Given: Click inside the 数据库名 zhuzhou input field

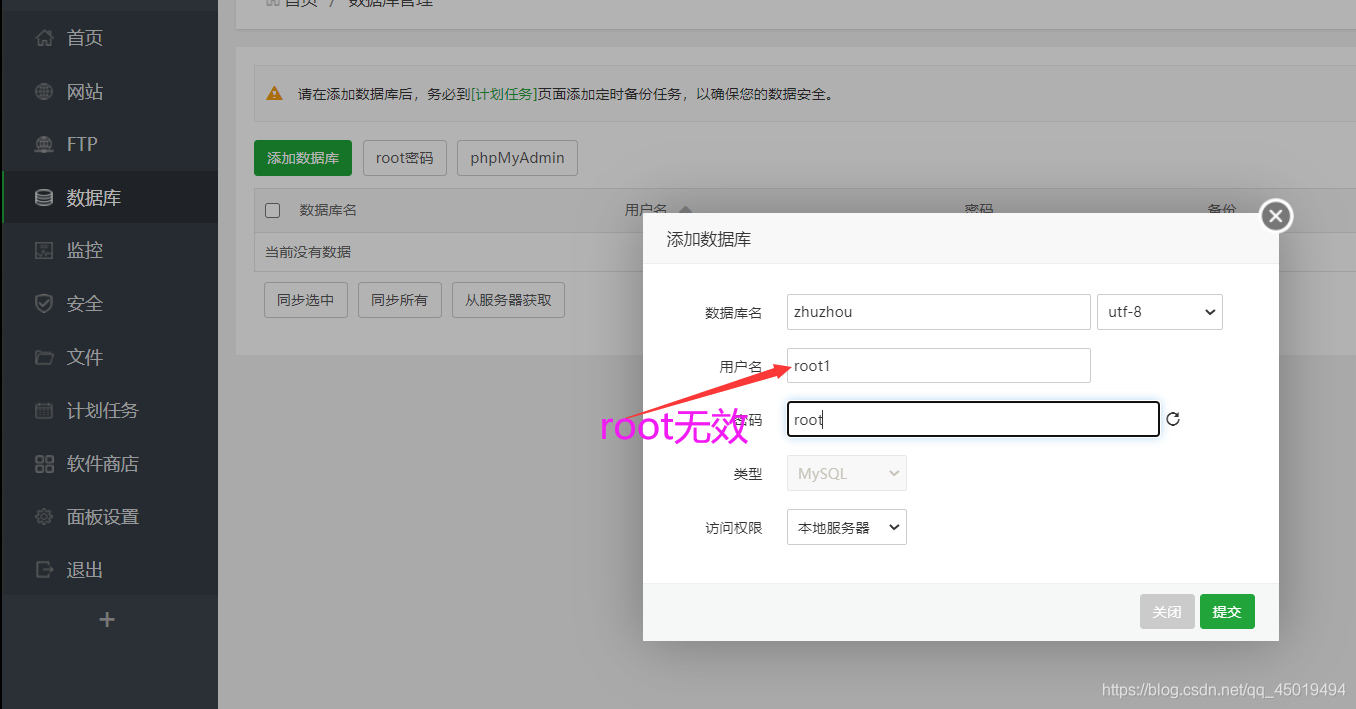Looking at the screenshot, I should (x=937, y=311).
